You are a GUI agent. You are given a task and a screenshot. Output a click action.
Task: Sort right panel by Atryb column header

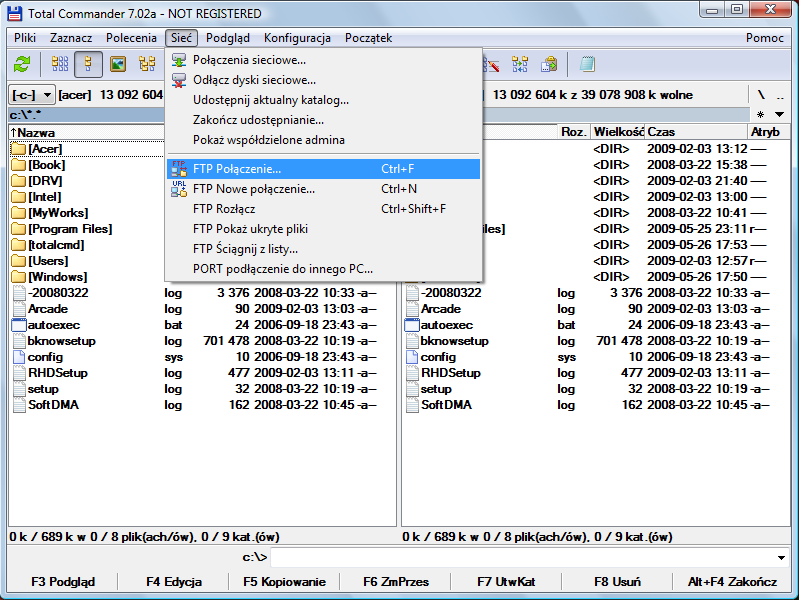point(768,132)
